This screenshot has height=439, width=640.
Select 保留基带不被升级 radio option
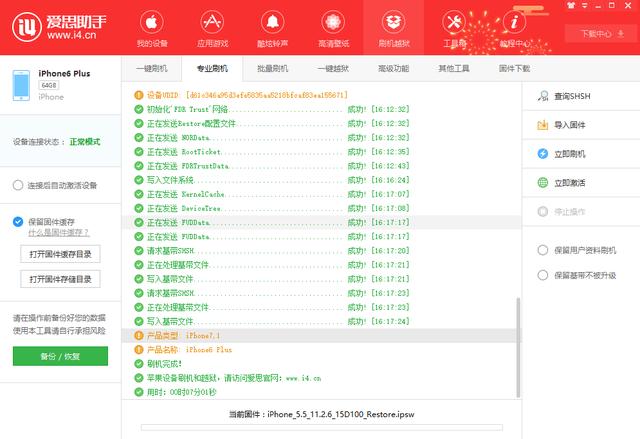click(x=543, y=275)
